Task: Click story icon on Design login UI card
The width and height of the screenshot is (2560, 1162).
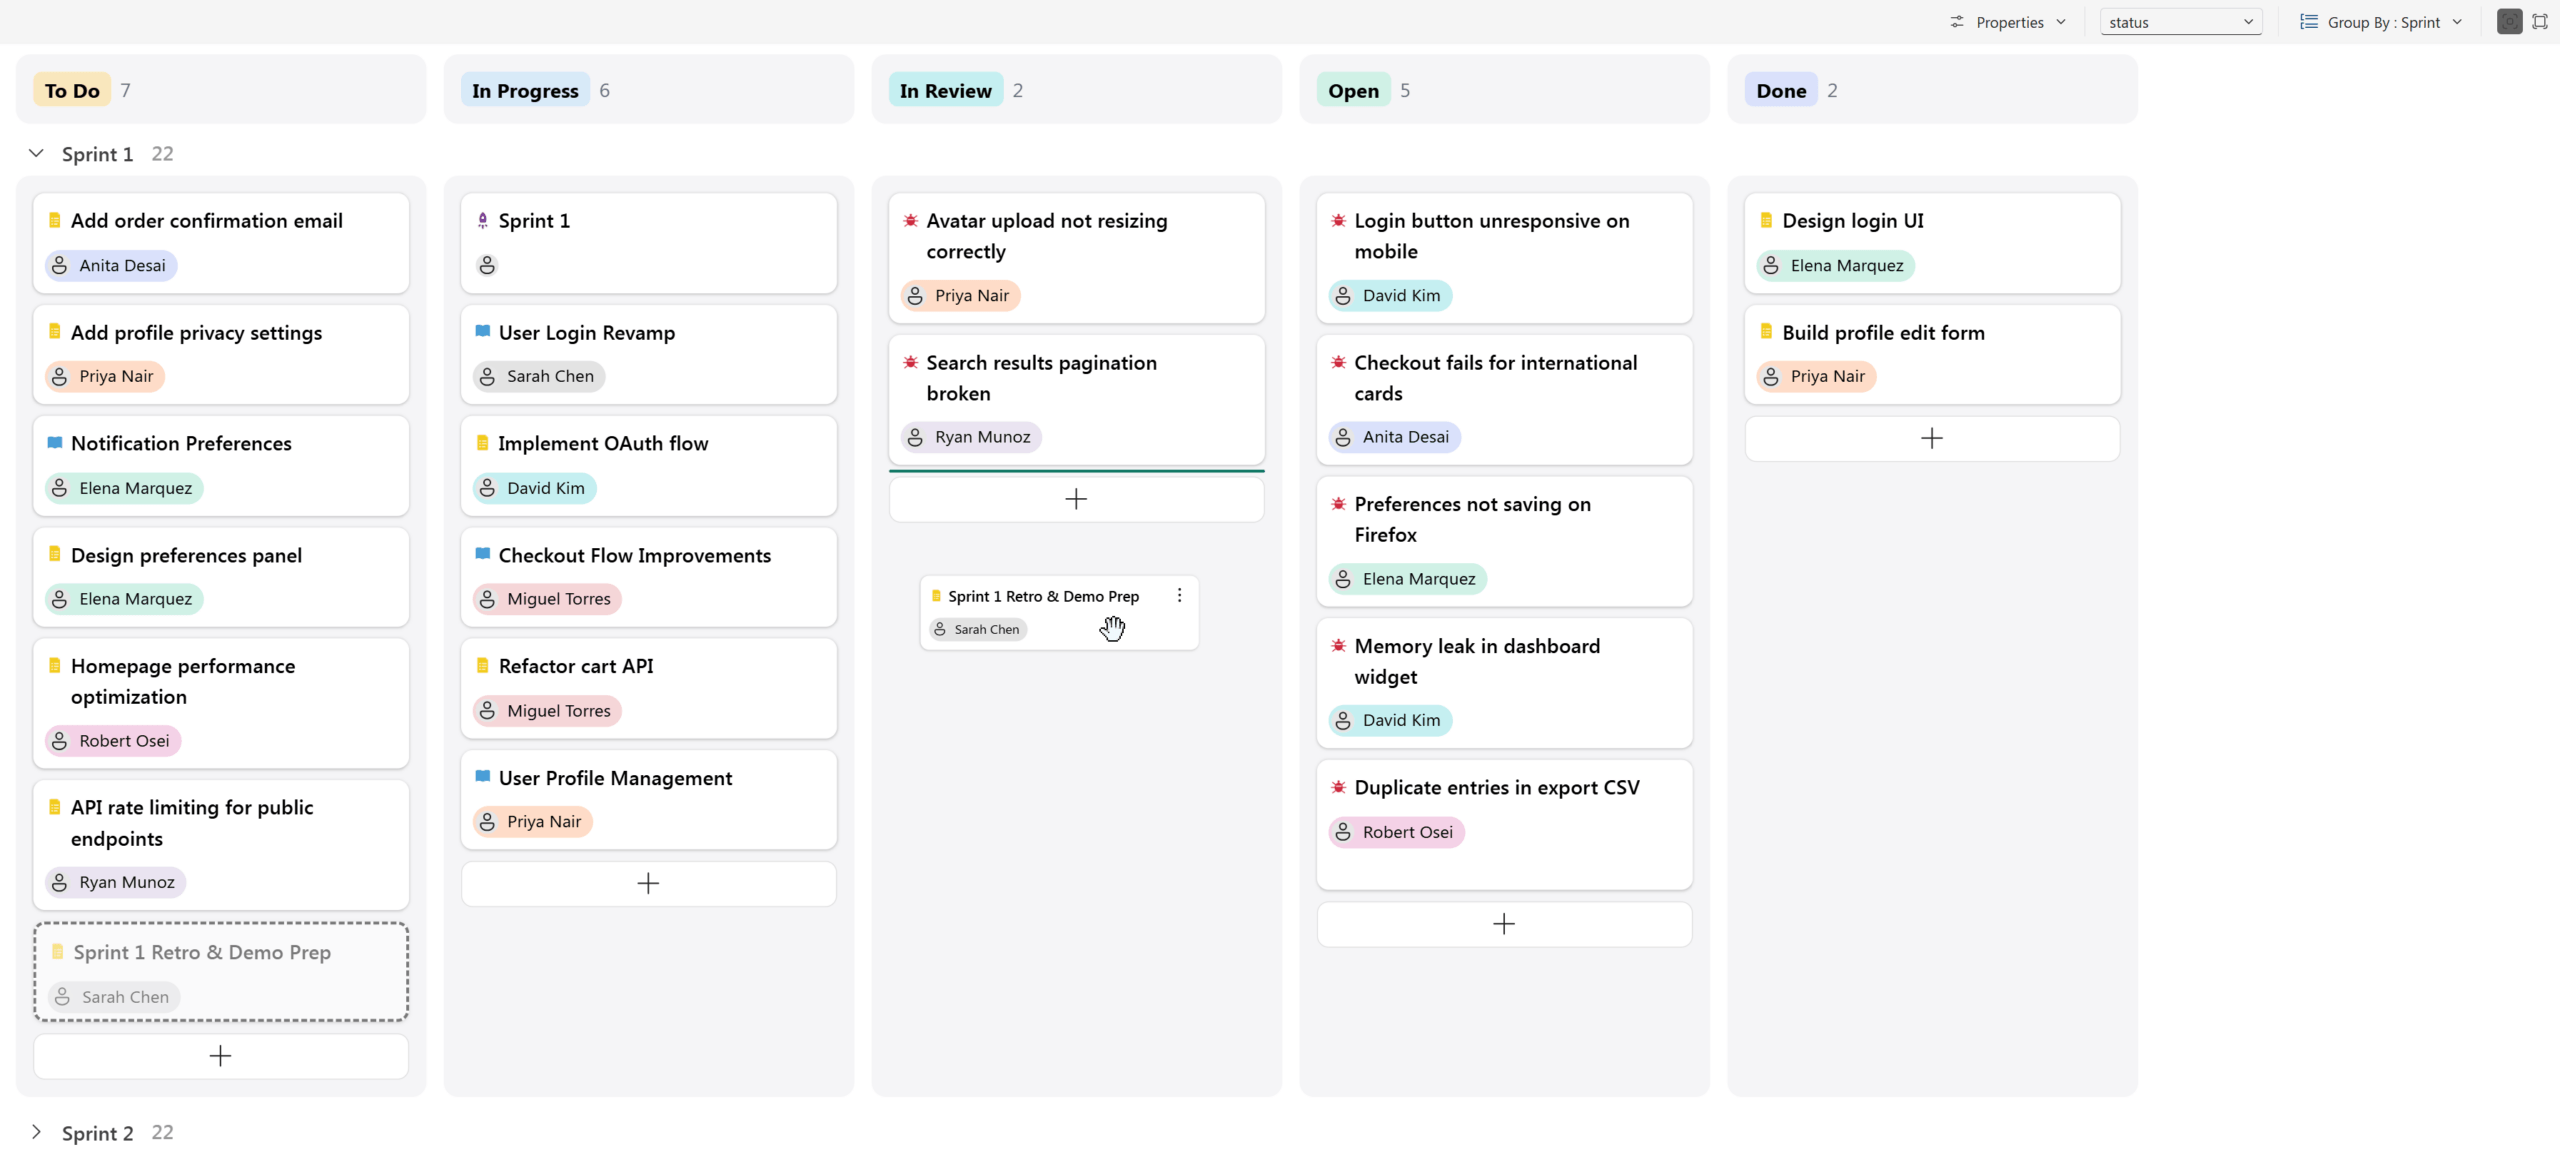Action: 1766,220
